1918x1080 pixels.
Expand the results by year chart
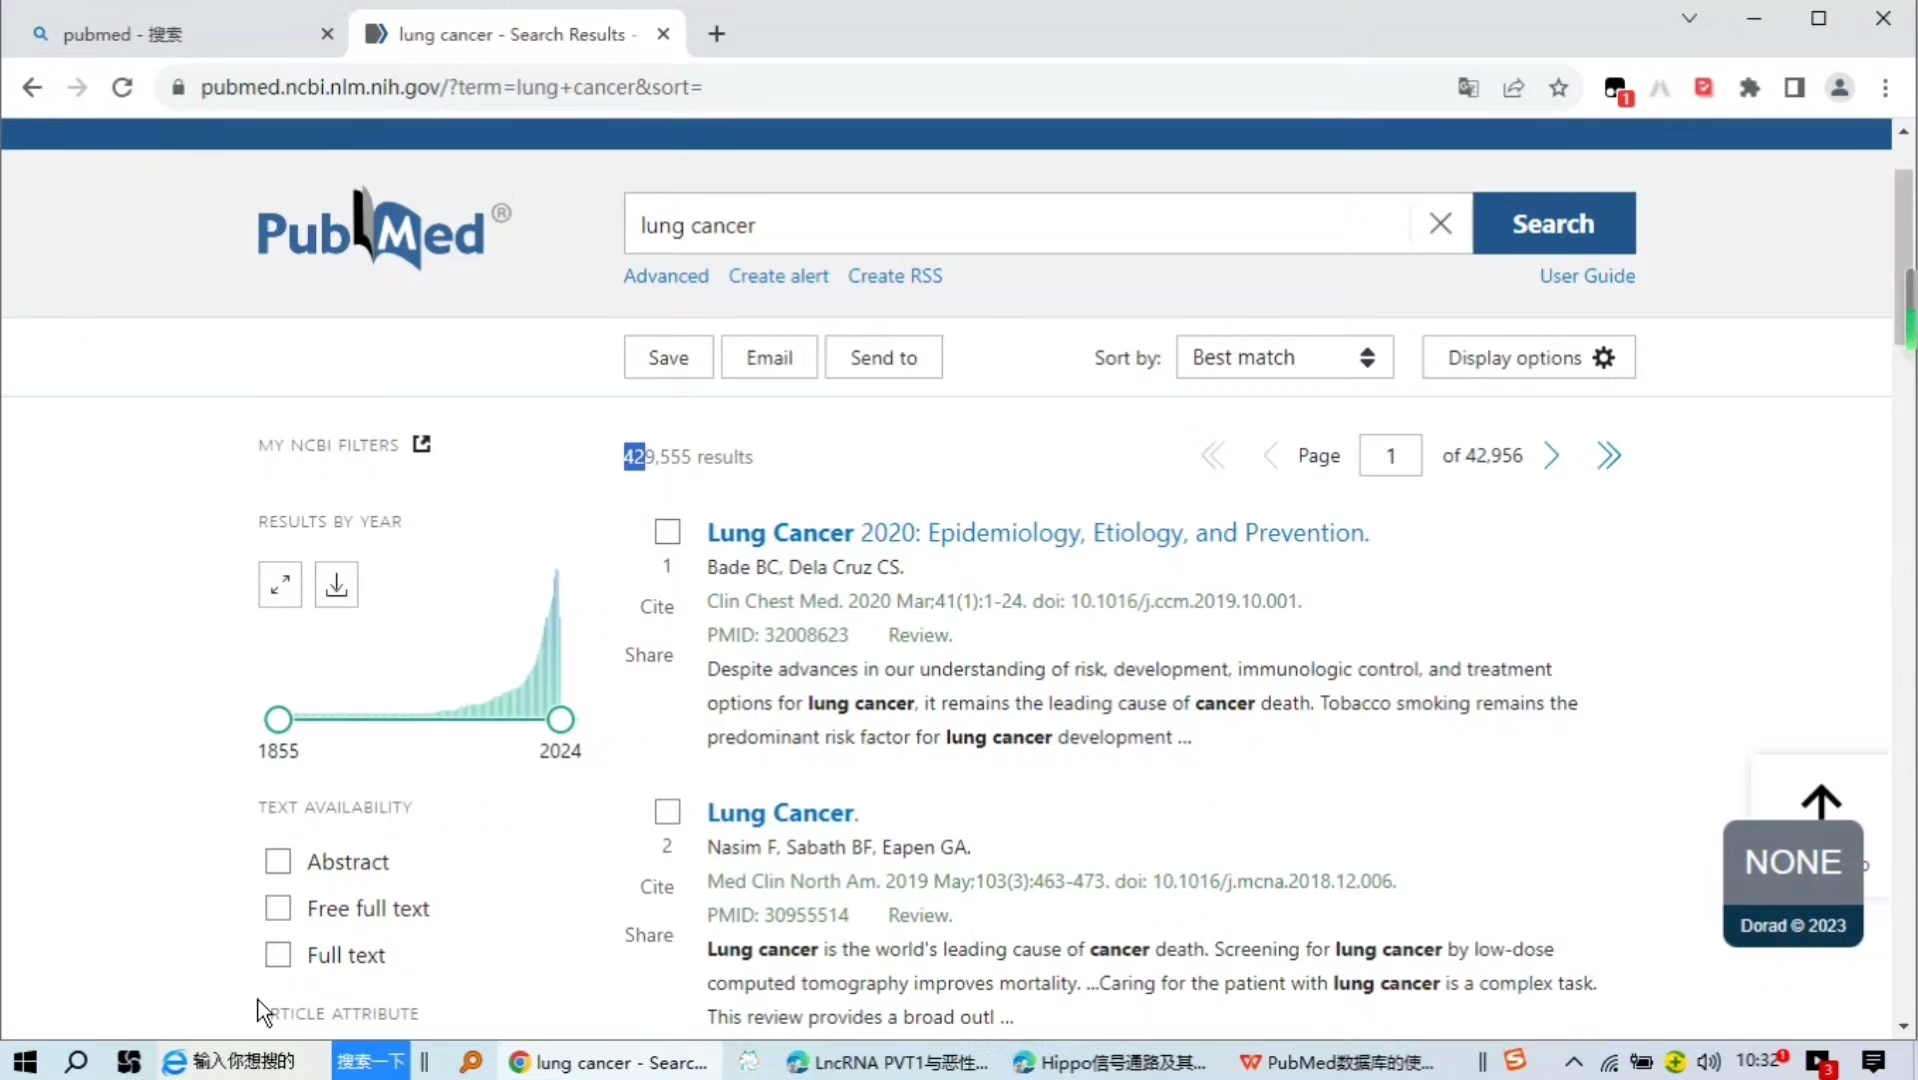pos(280,584)
